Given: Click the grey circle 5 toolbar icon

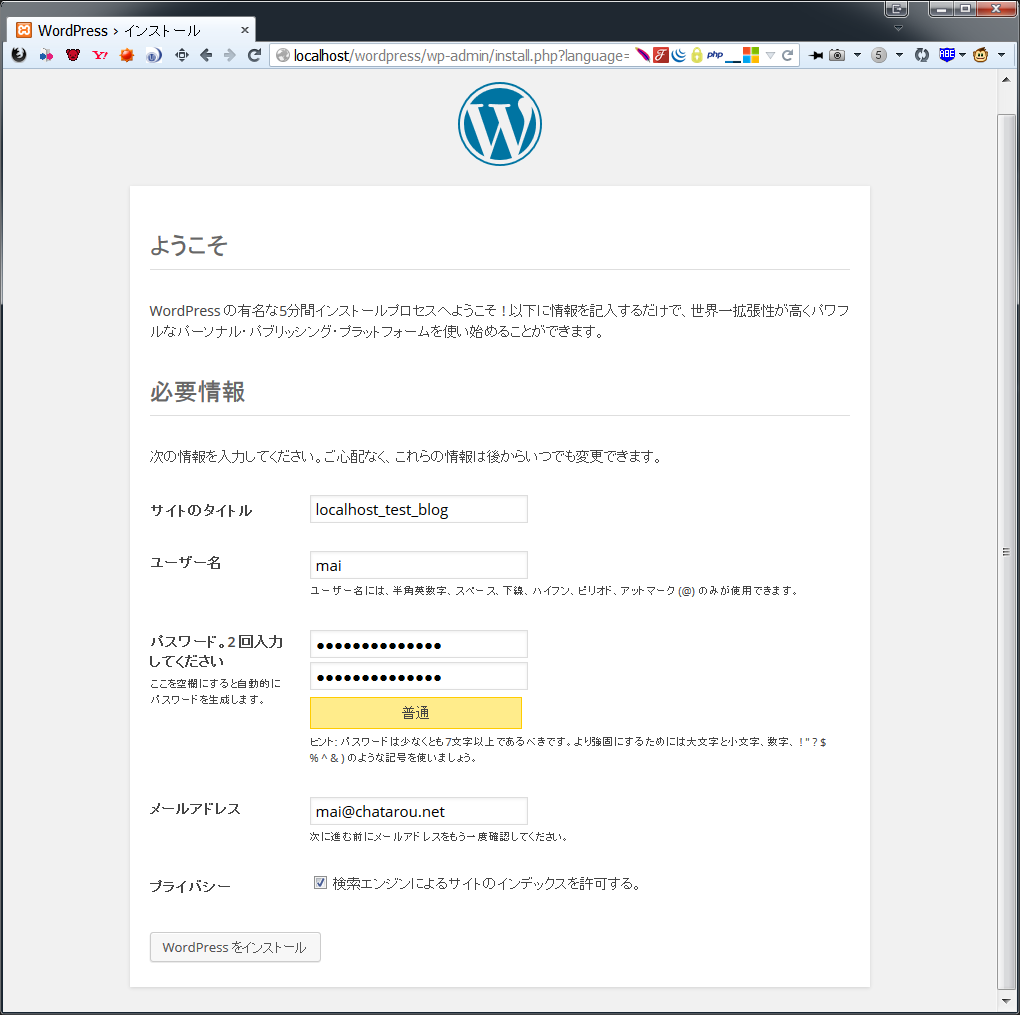Looking at the screenshot, I should 879,55.
